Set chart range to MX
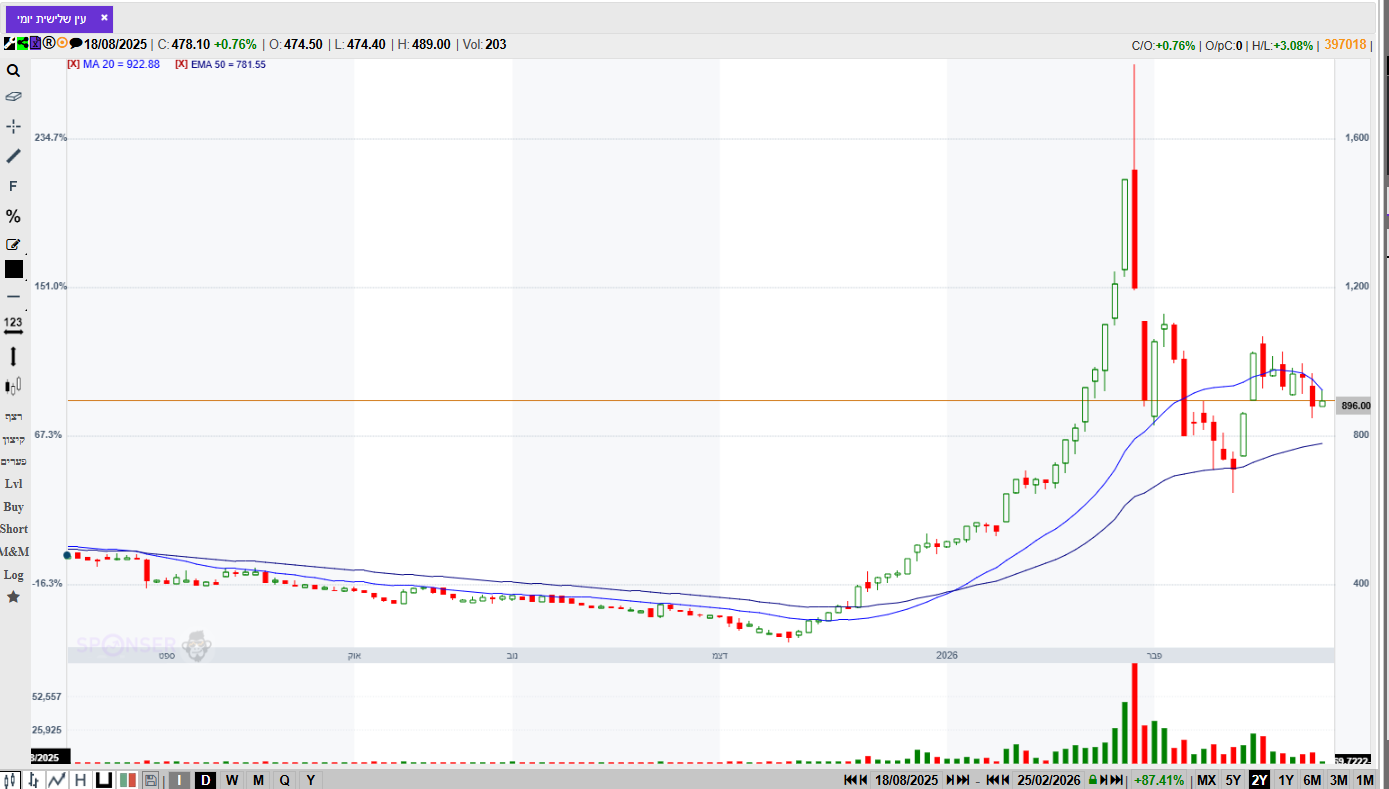This screenshot has height=789, width=1389. (x=1207, y=780)
